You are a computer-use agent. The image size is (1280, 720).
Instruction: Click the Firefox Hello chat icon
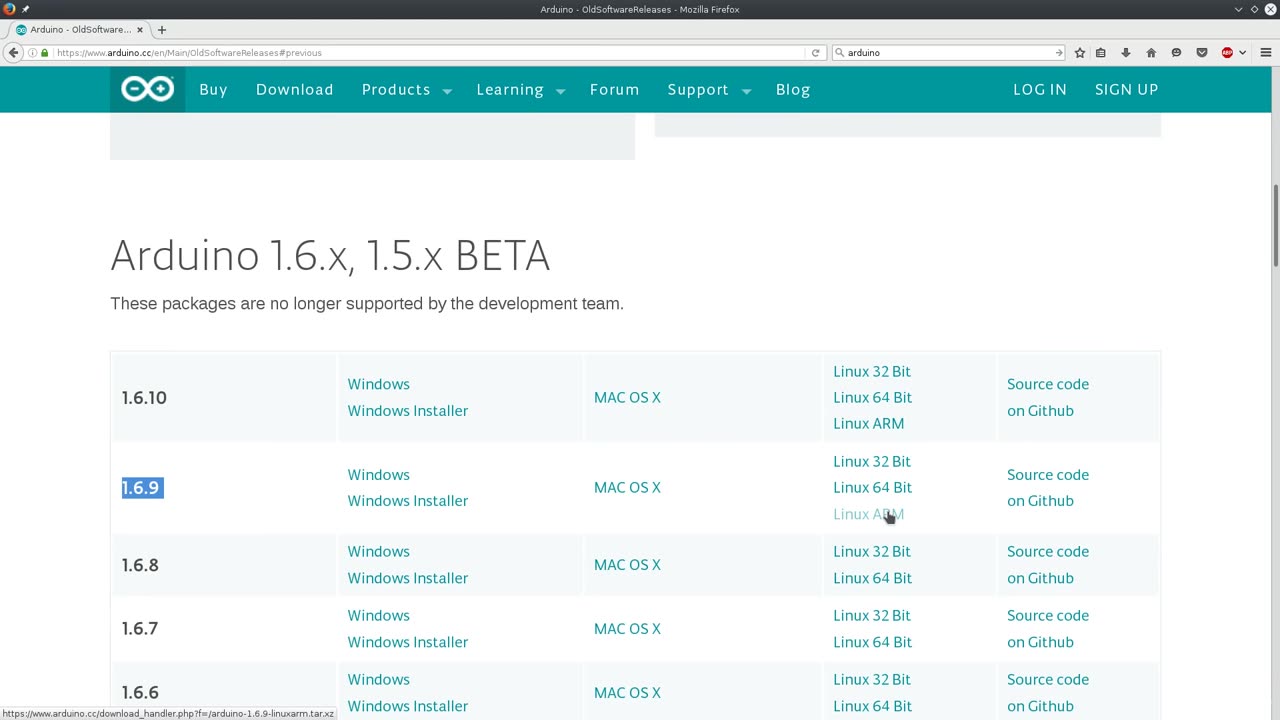1176,52
